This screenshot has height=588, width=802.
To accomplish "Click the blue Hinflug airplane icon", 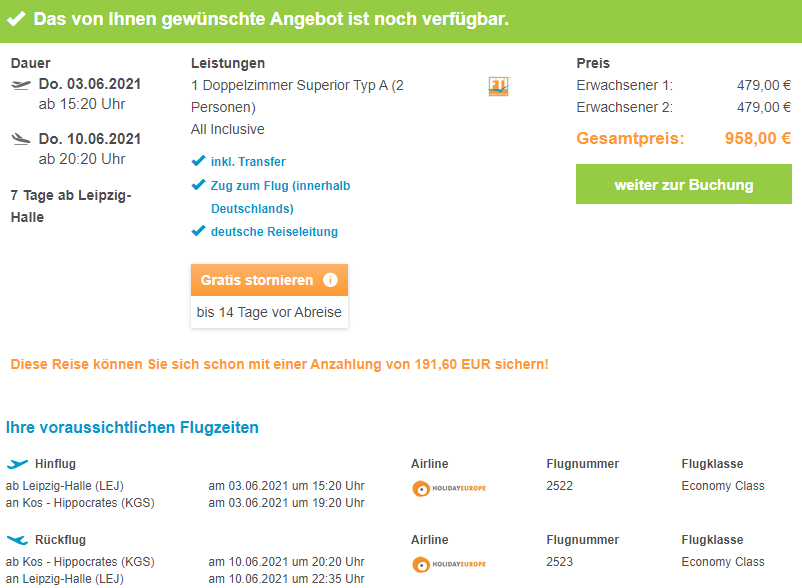I will pos(17,464).
